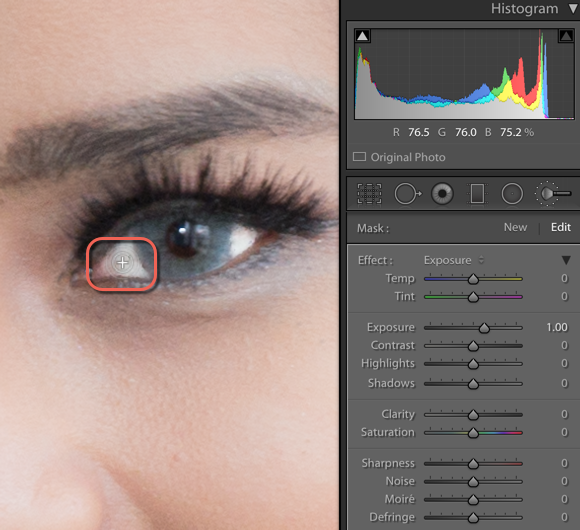Image resolution: width=580 pixels, height=530 pixels.
Task: Toggle shadow clipping indicator in histogram
Action: (362, 36)
